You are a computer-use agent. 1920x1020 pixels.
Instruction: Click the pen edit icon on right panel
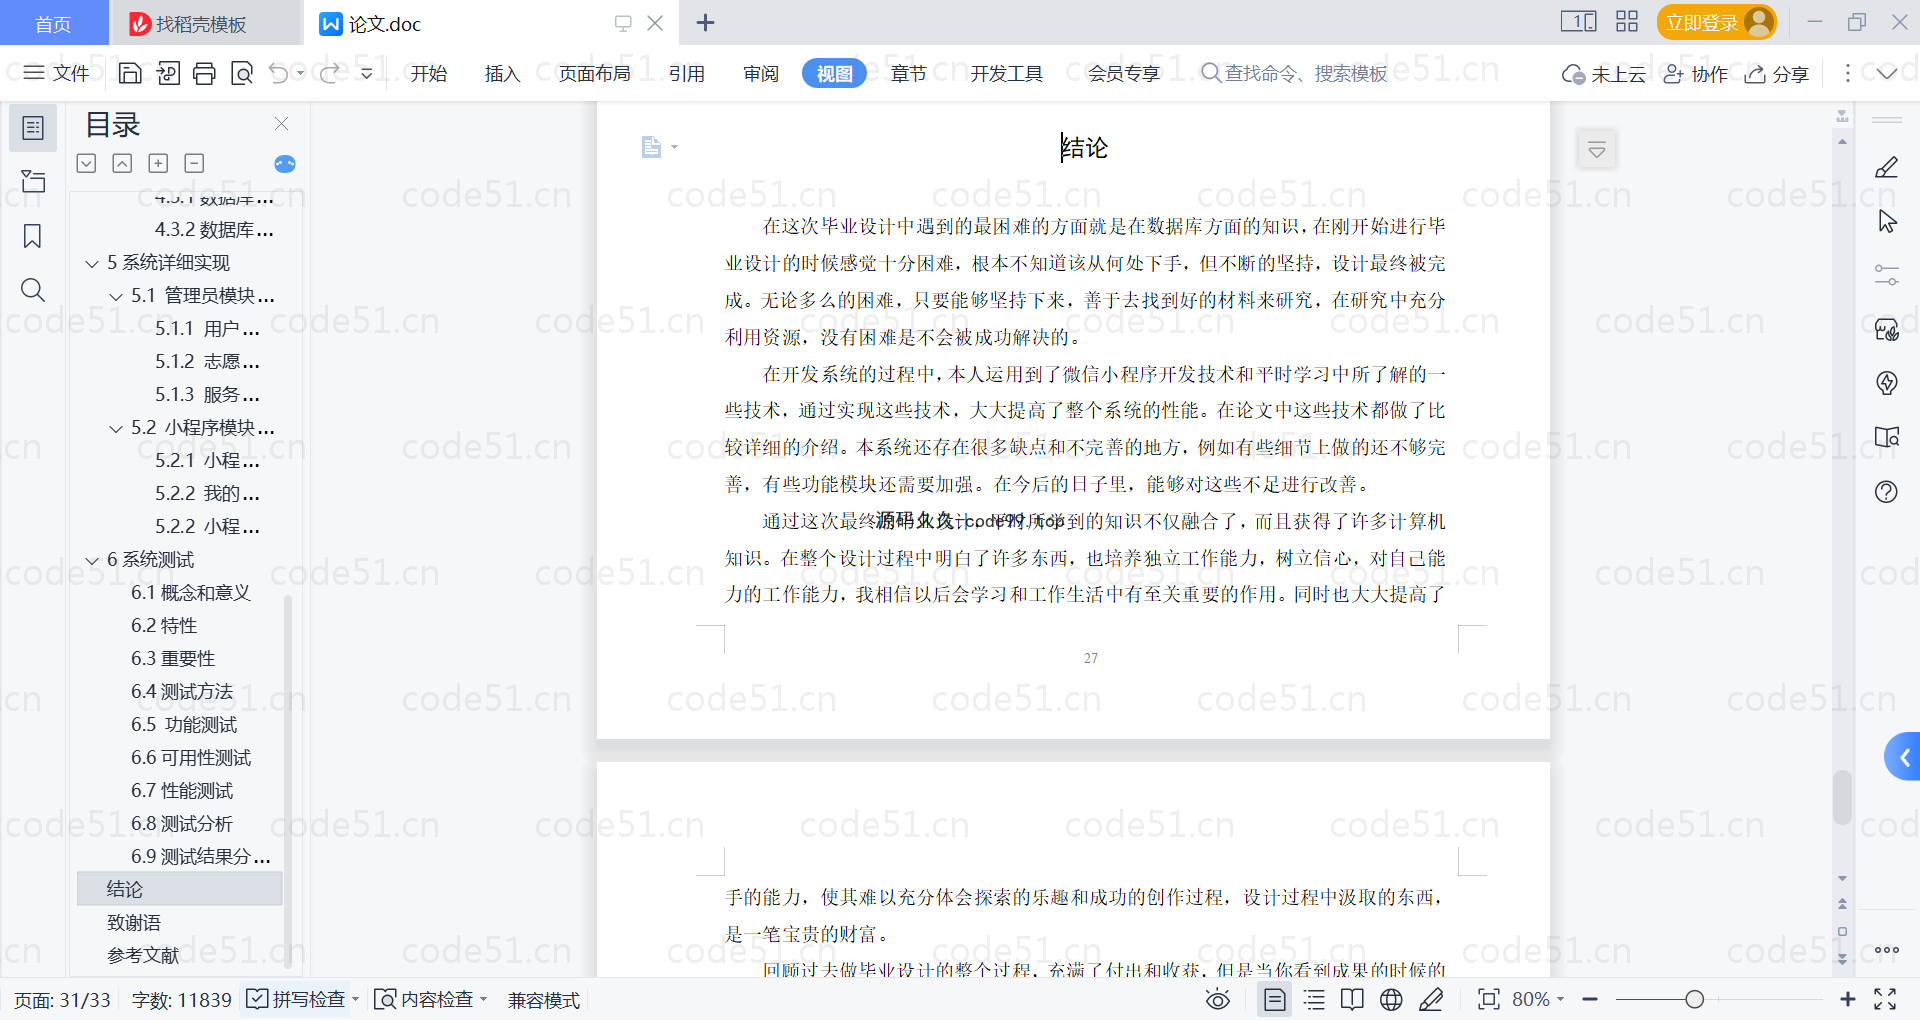pos(1886,167)
